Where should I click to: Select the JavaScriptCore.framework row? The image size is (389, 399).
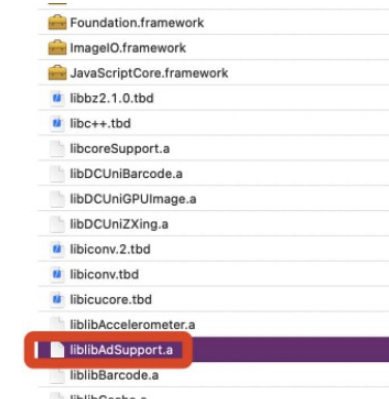[213, 73]
